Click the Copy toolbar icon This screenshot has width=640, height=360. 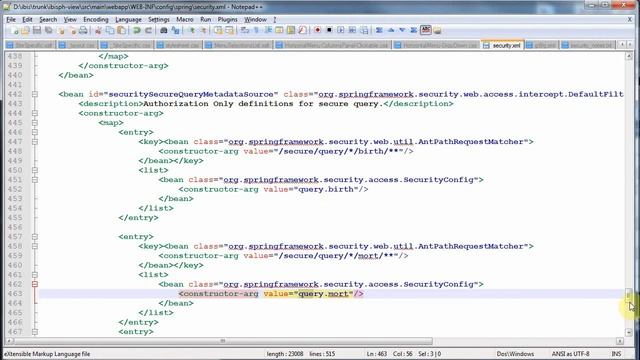tap(110, 30)
